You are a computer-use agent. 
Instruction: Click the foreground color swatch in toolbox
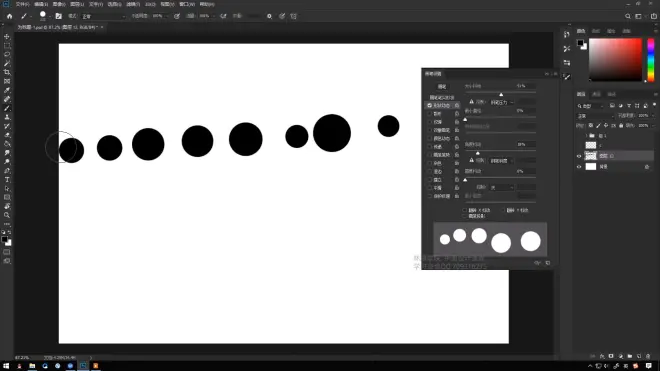point(5,239)
